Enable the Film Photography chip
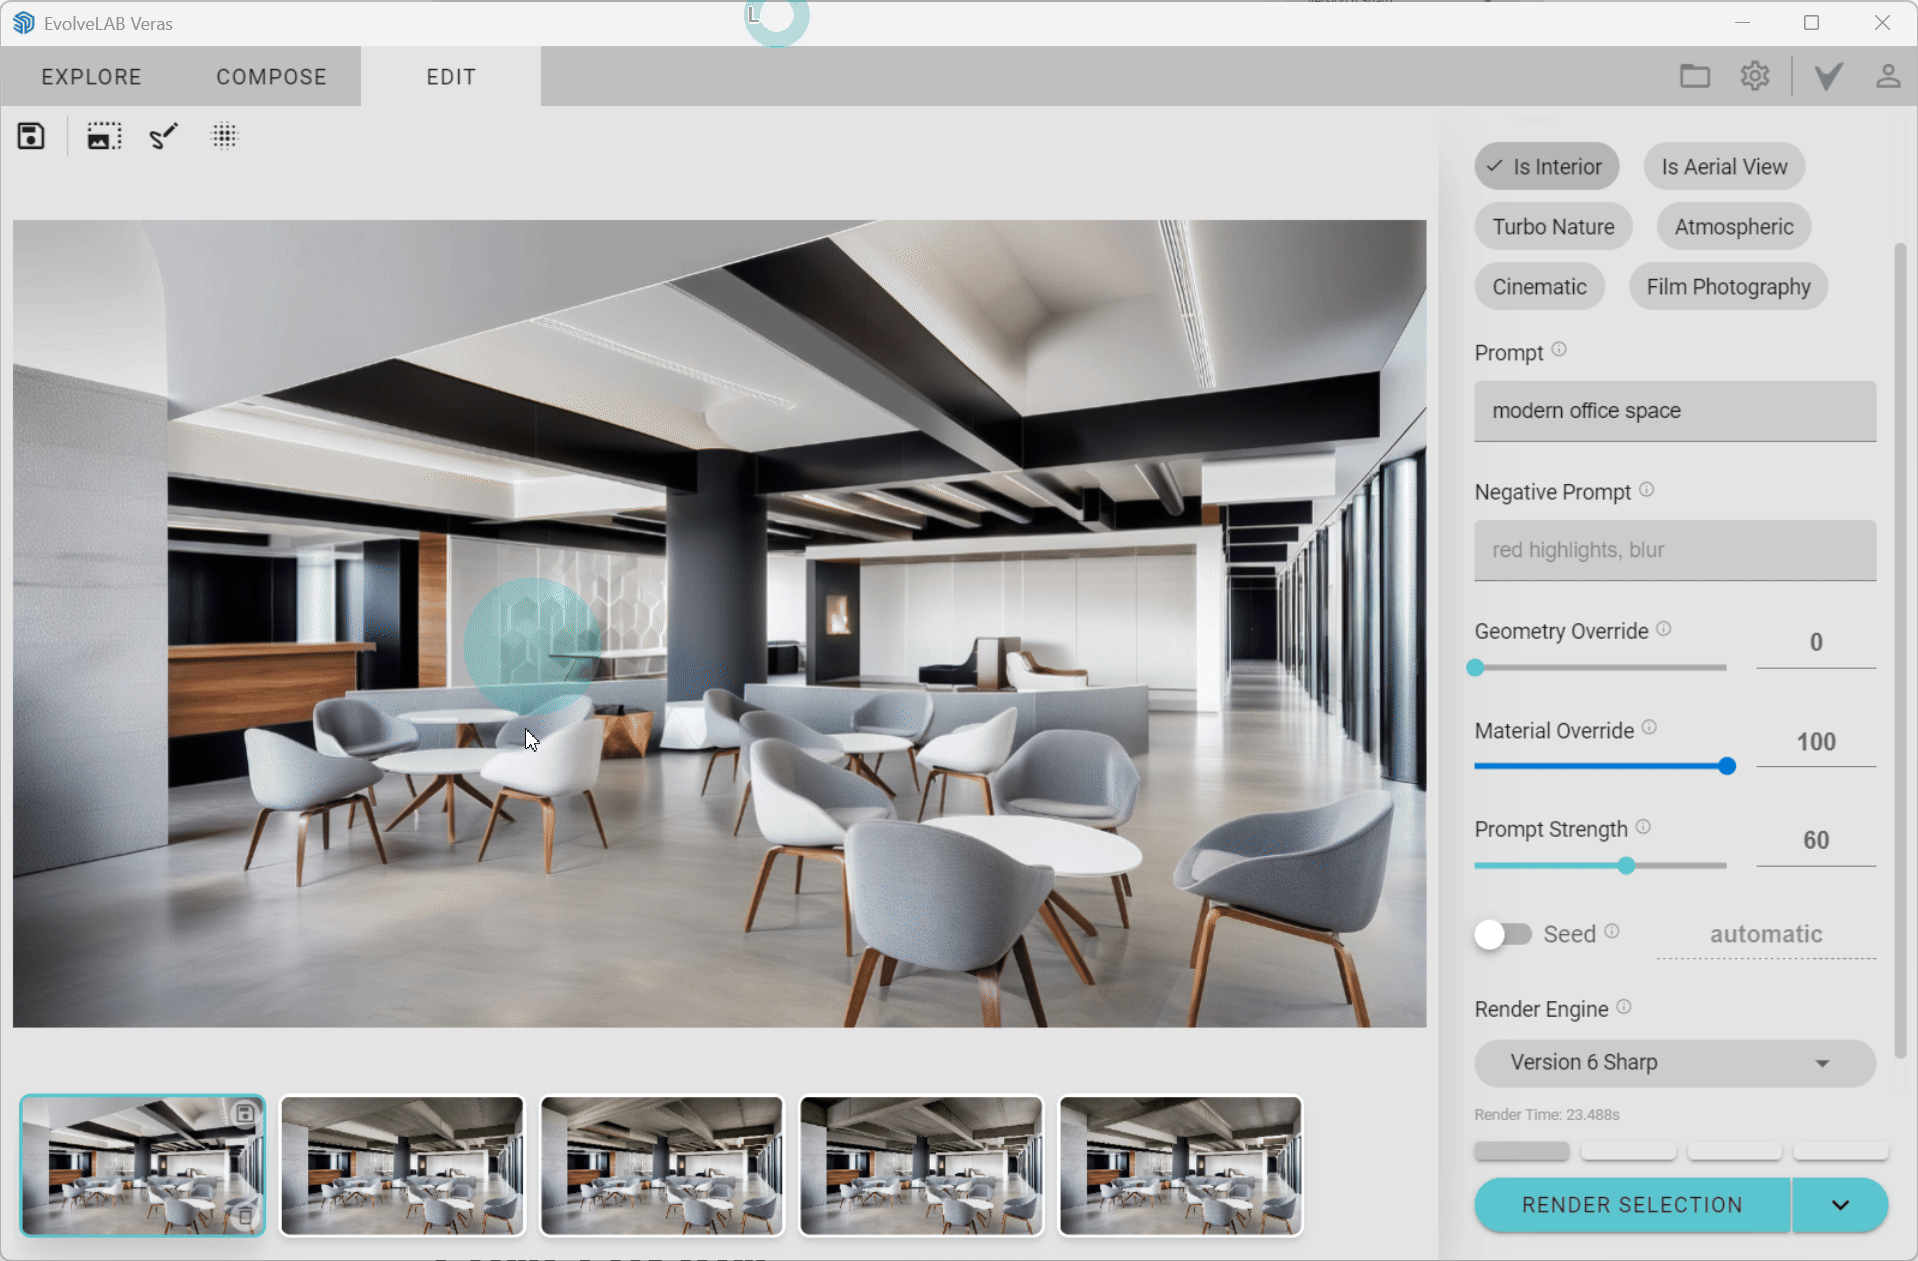Image resolution: width=1918 pixels, height=1261 pixels. (x=1728, y=287)
